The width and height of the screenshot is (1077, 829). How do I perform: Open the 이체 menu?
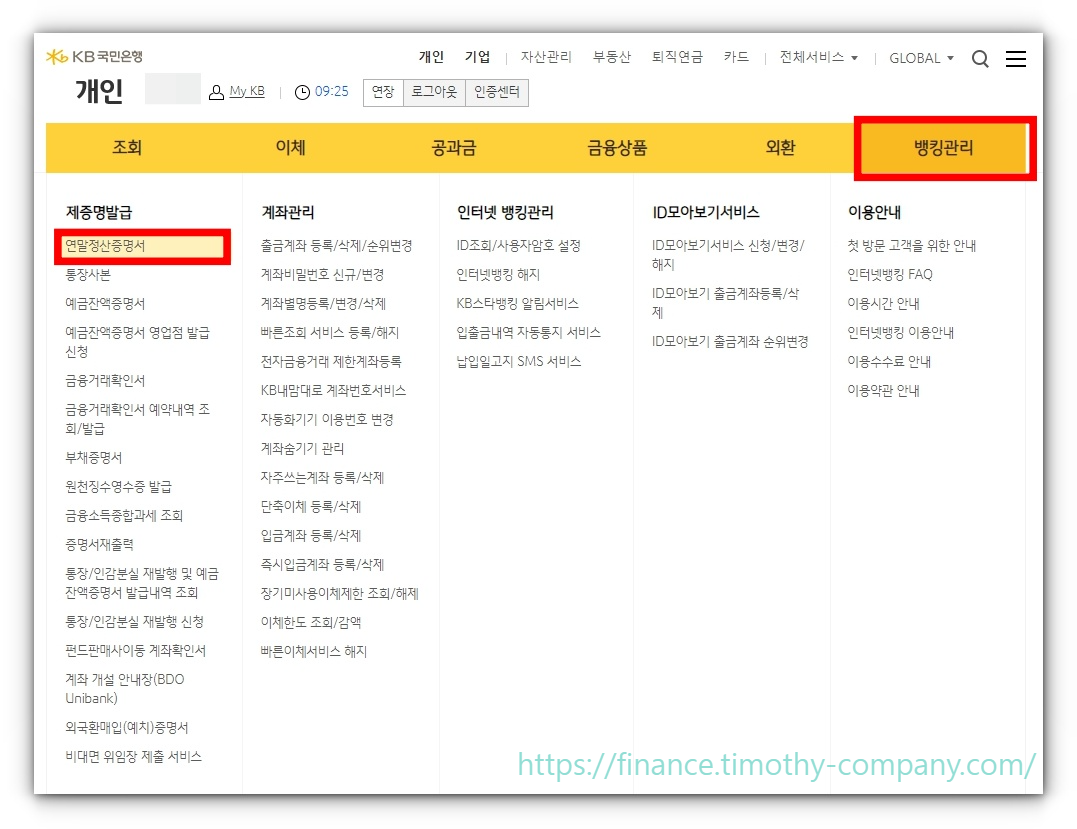[x=290, y=147]
